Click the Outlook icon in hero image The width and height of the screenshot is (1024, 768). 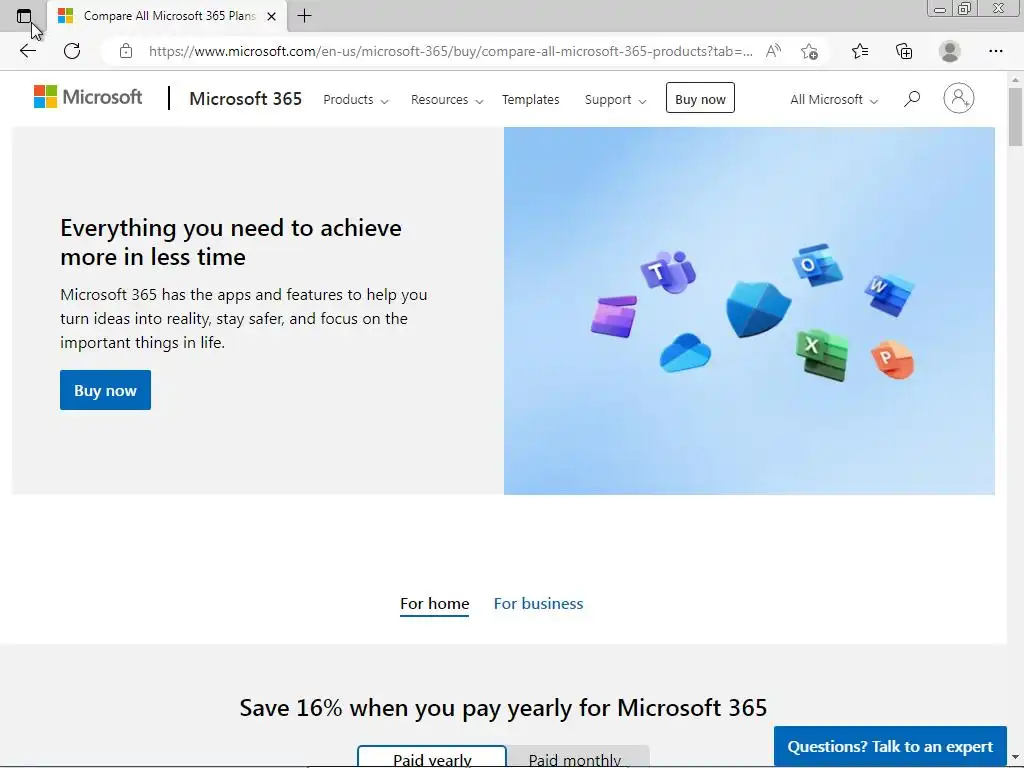pyautogui.click(x=817, y=264)
